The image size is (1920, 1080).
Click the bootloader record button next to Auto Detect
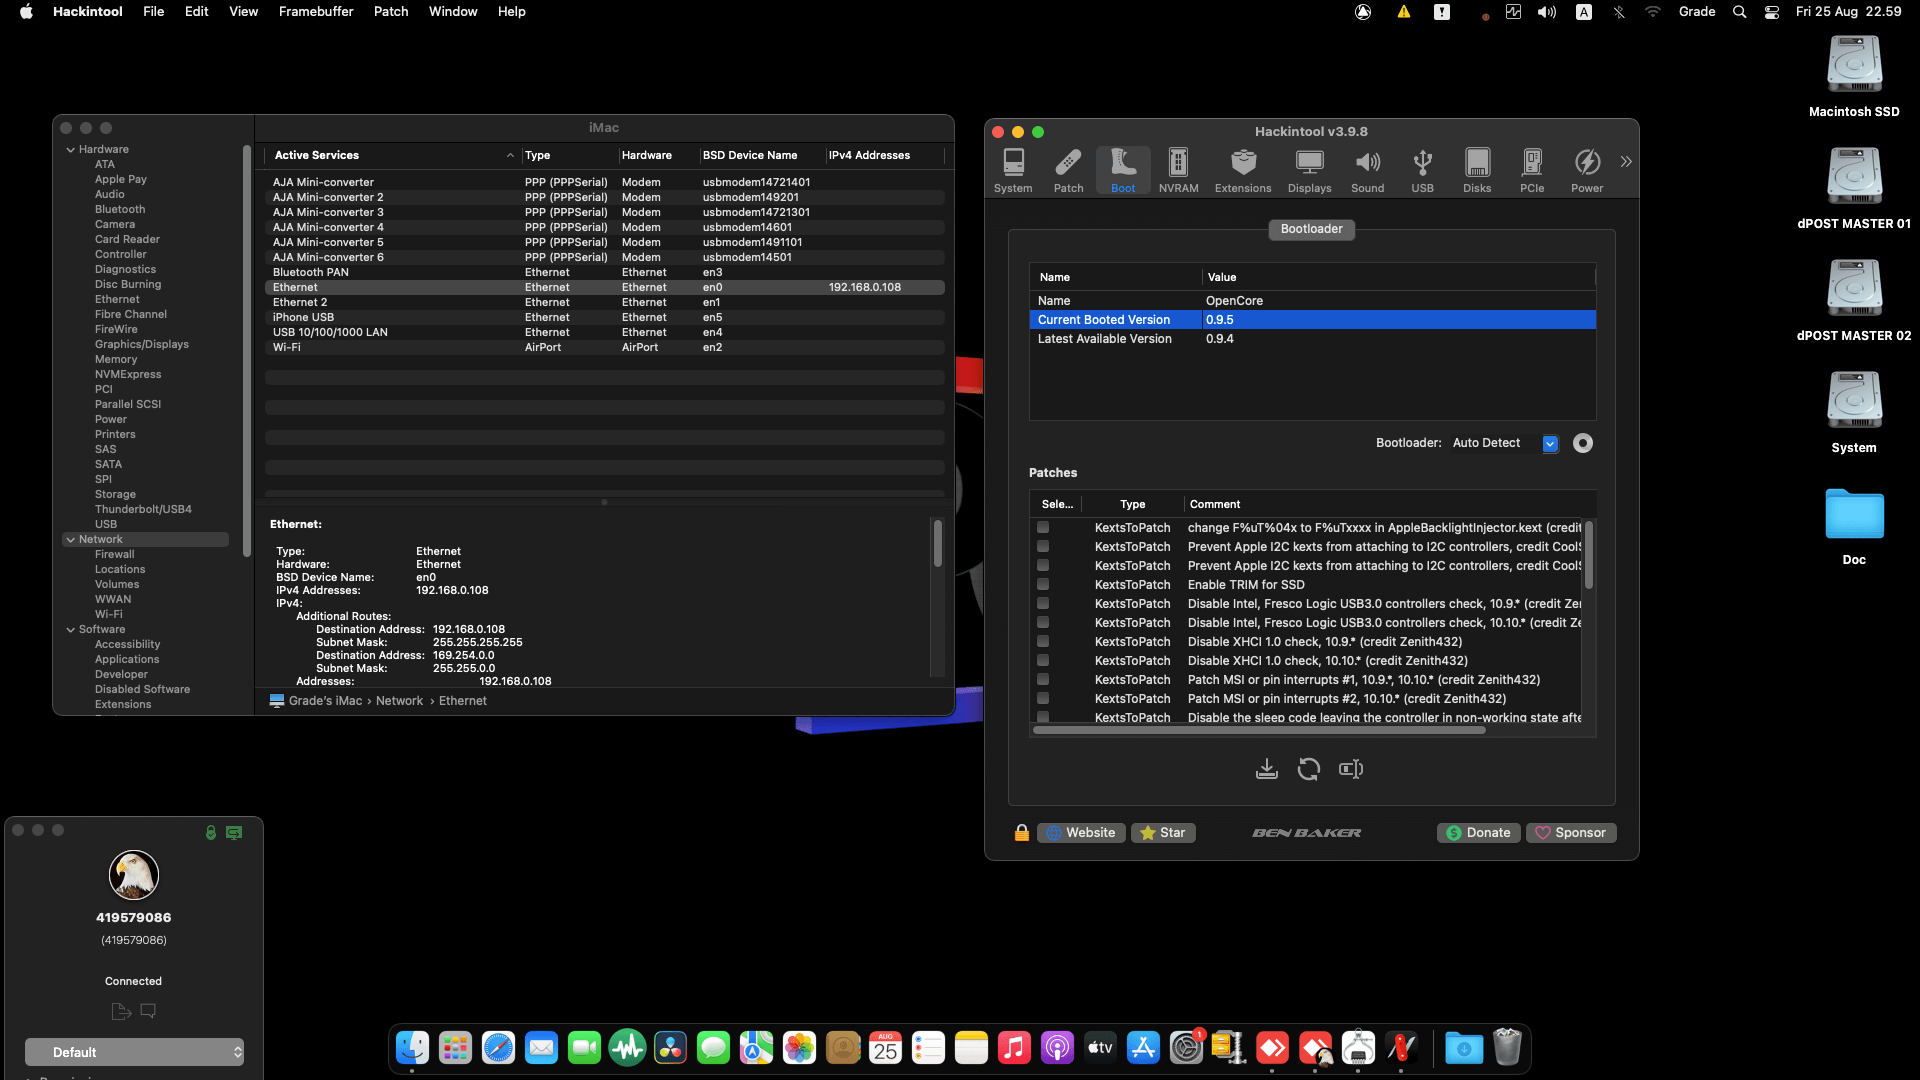pos(1583,443)
